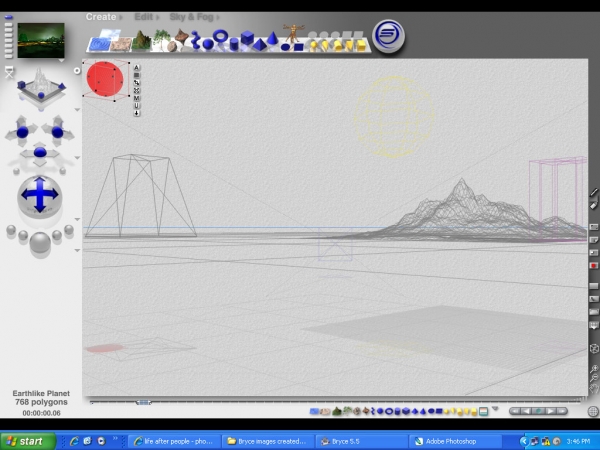Create a blue pyramid primitive

(260, 45)
